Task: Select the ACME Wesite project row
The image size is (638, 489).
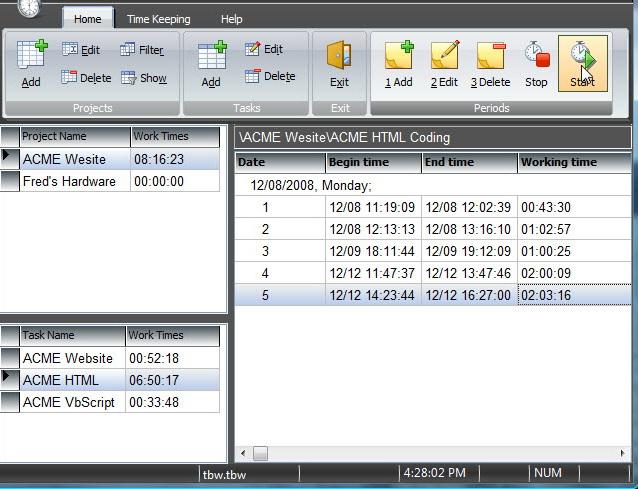Action: click(110, 159)
